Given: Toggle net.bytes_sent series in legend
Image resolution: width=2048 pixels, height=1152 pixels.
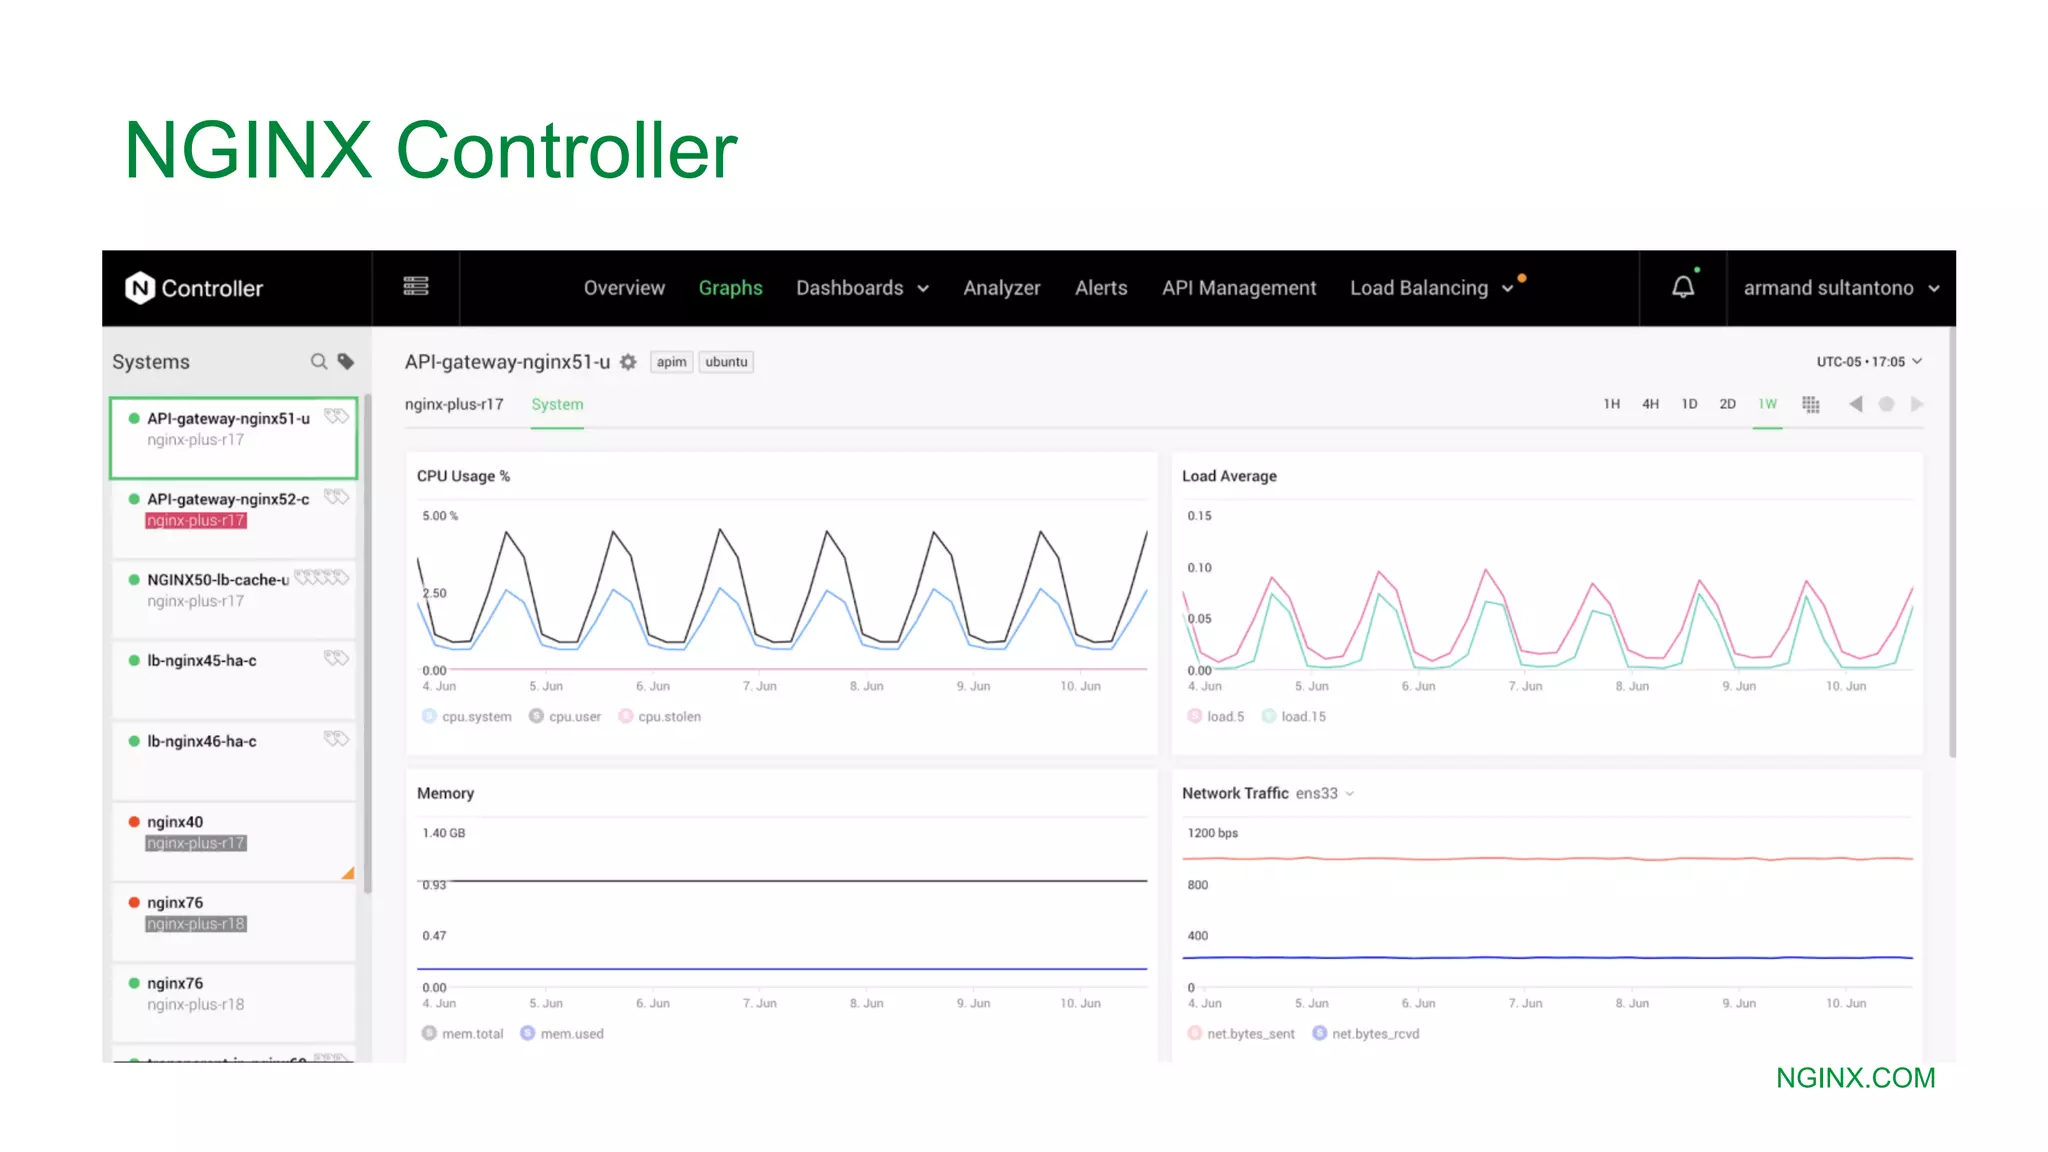Looking at the screenshot, I should click(1240, 1034).
